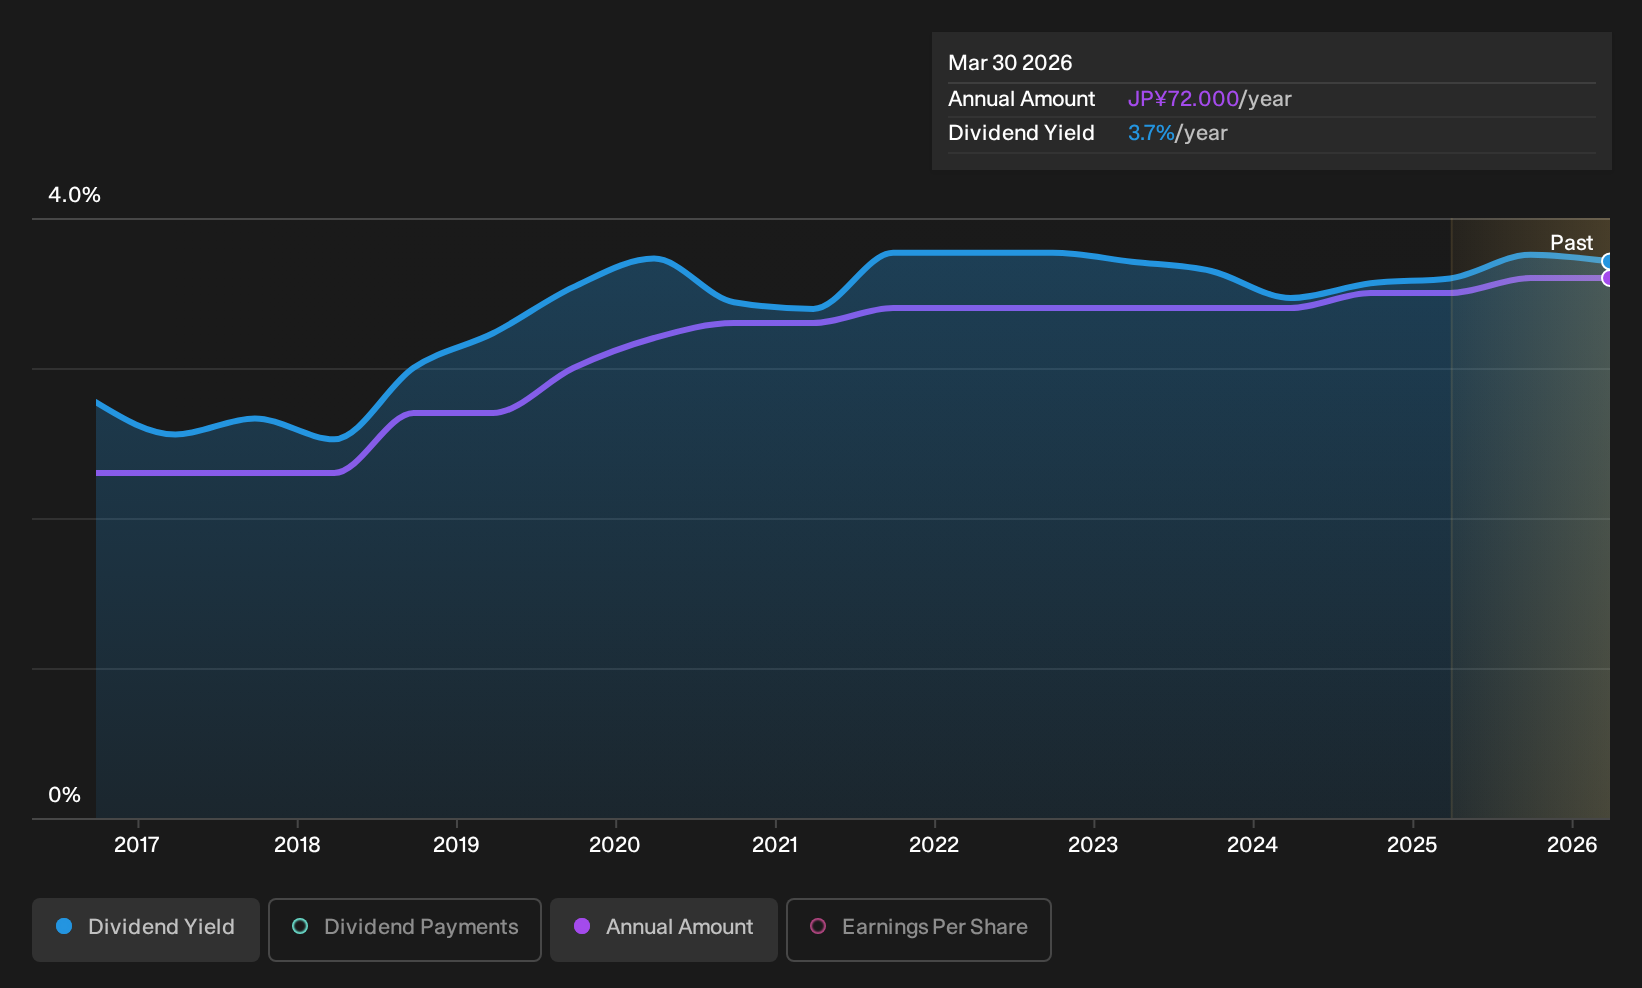Toggle the Dividend Yield series
The image size is (1642, 988).
point(146,929)
